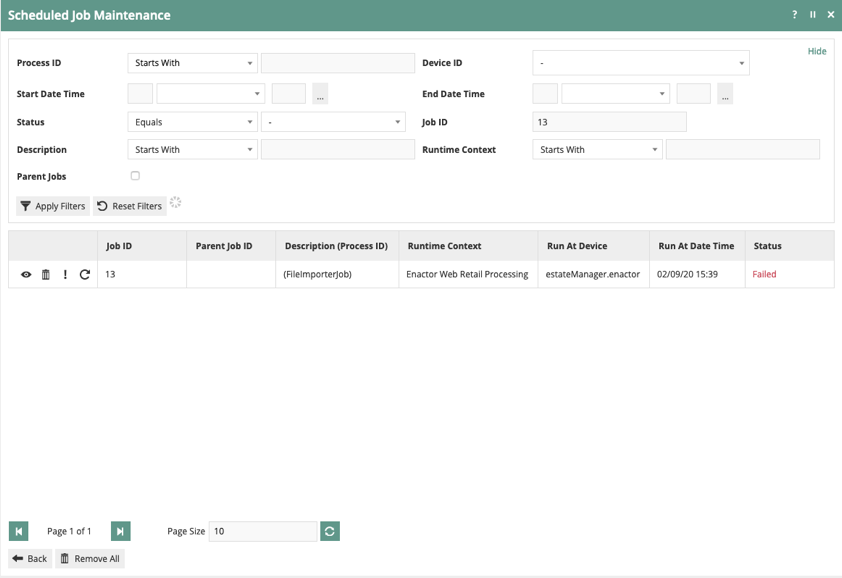Open help with the question mark icon

tap(795, 15)
